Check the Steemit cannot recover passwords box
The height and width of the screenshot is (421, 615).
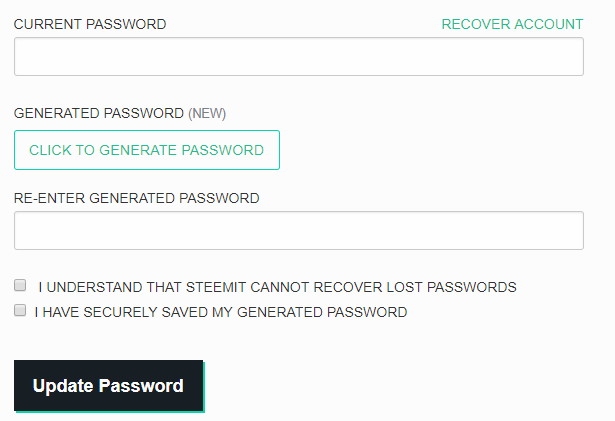coord(20,285)
